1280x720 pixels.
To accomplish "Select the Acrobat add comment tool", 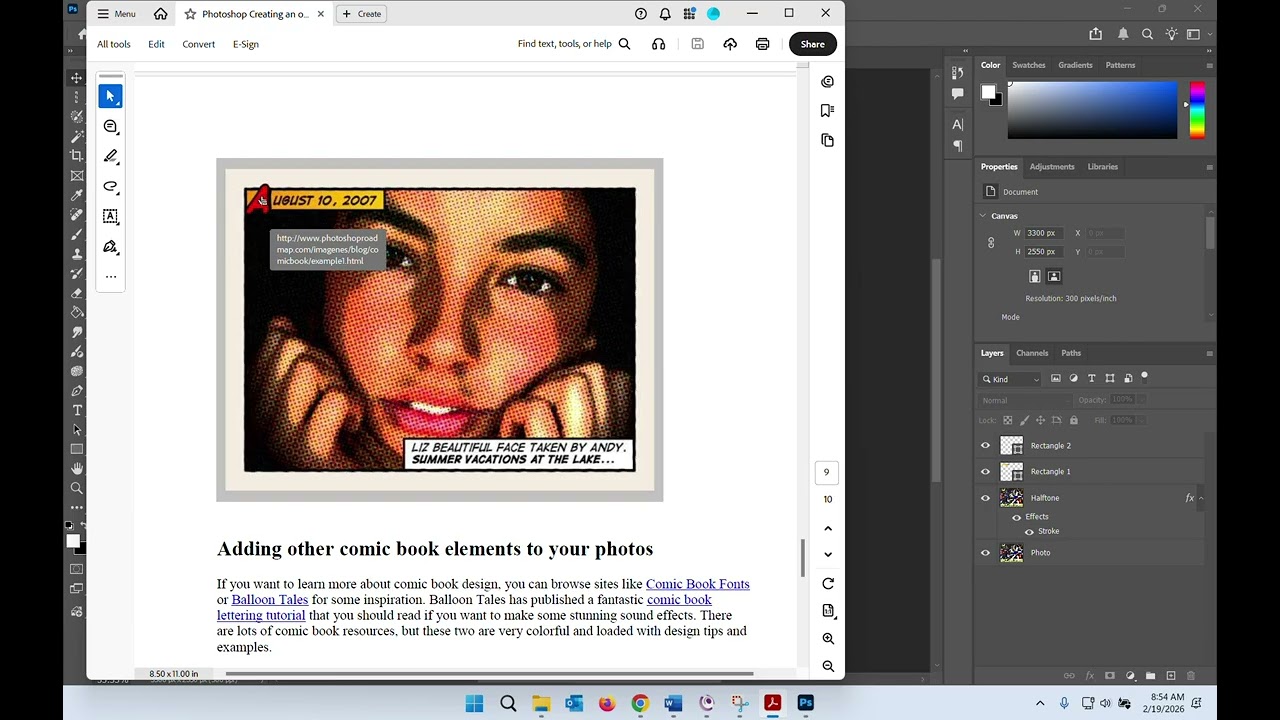I will click(111, 127).
